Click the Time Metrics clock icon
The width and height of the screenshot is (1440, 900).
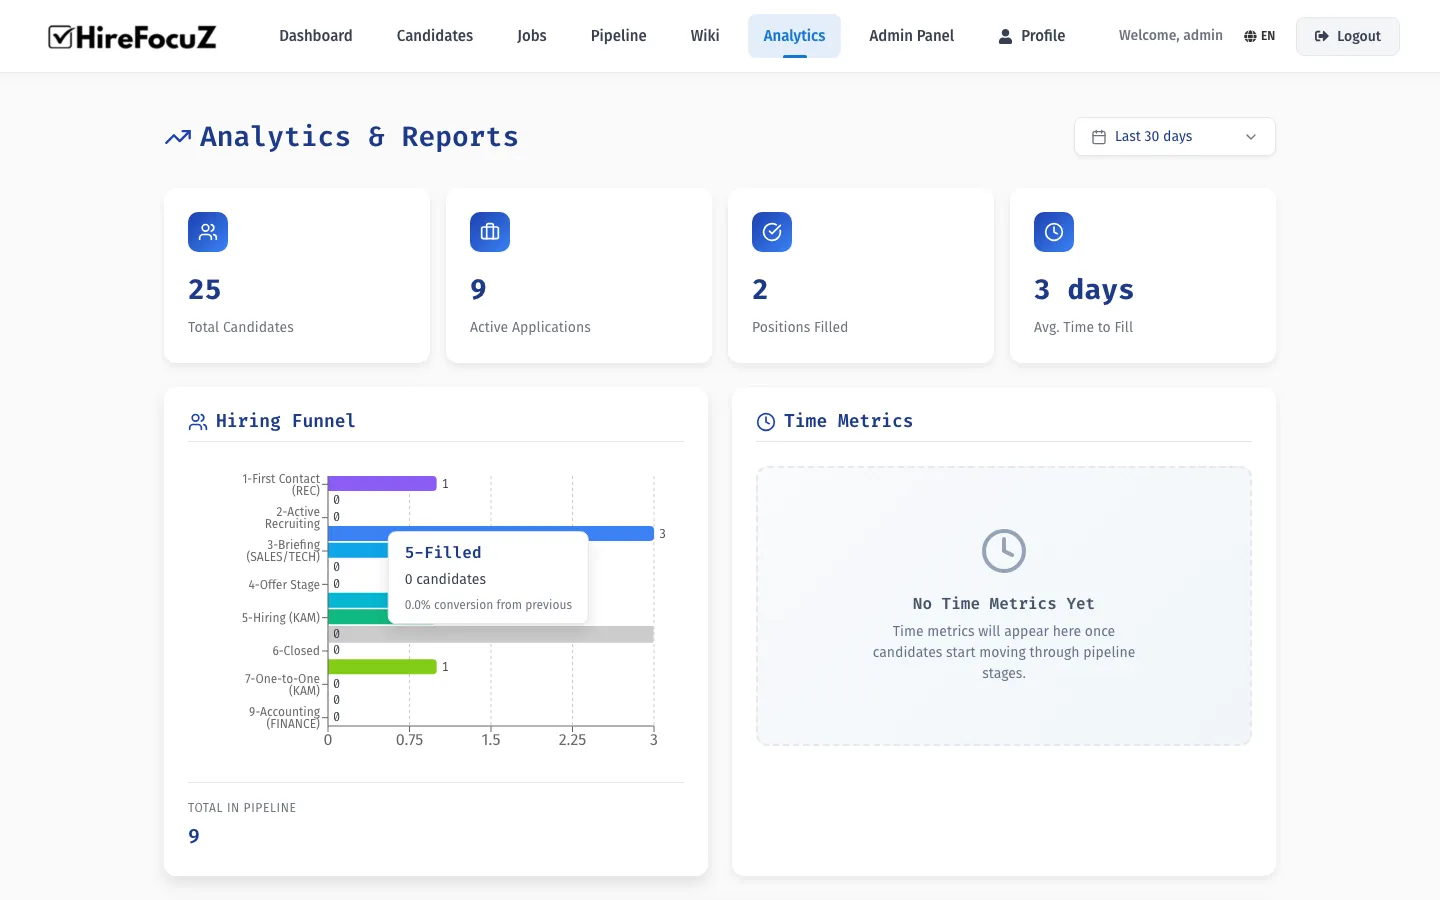point(765,421)
